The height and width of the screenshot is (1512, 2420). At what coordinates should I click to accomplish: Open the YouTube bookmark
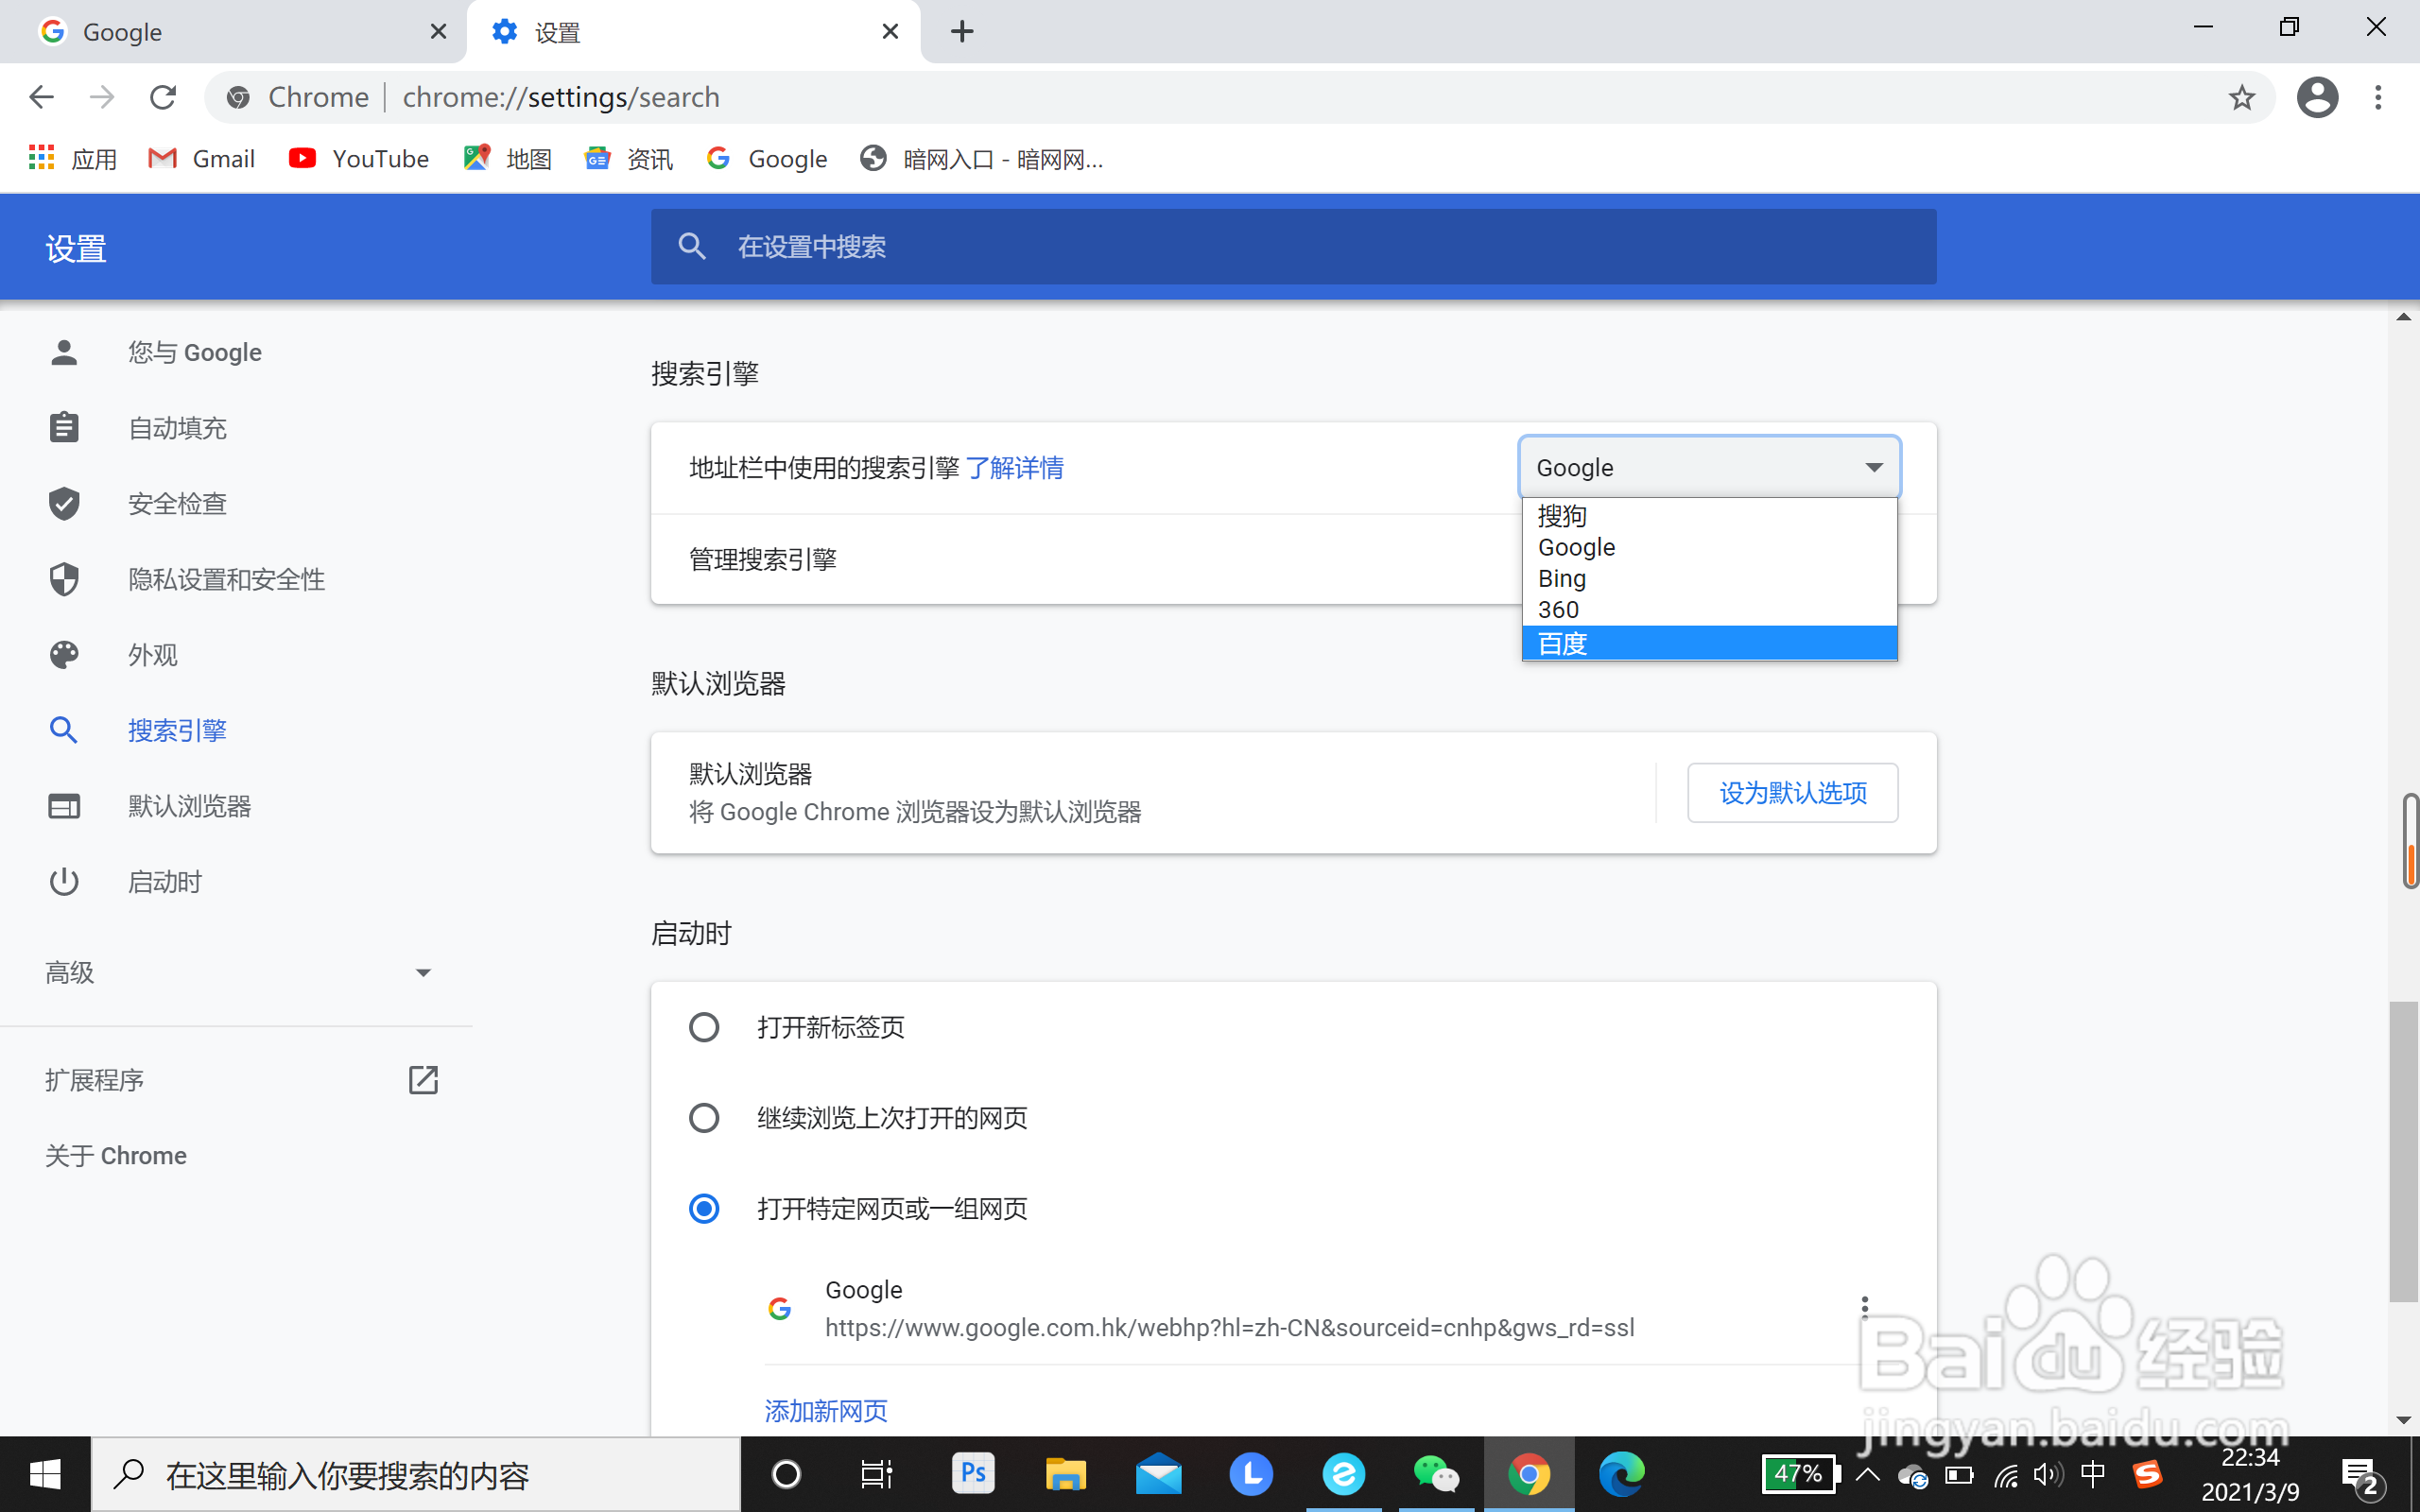tap(359, 158)
